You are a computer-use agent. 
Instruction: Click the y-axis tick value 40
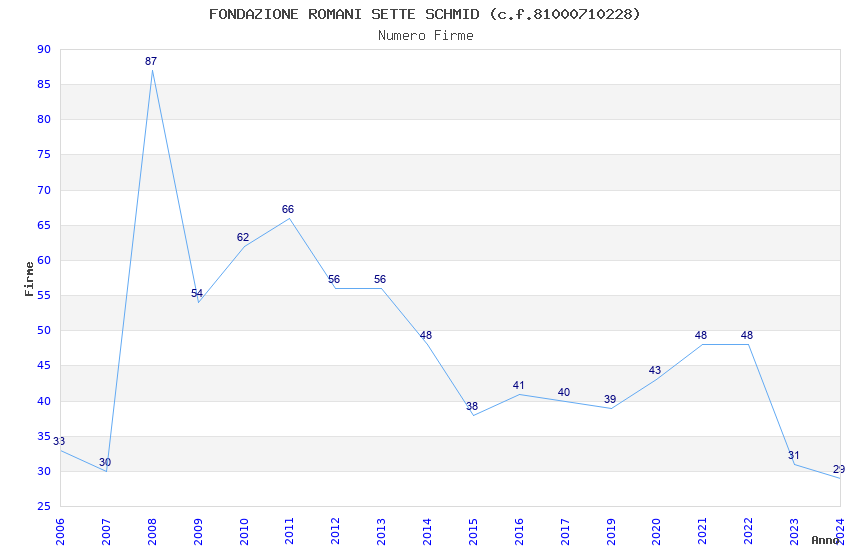(44, 402)
